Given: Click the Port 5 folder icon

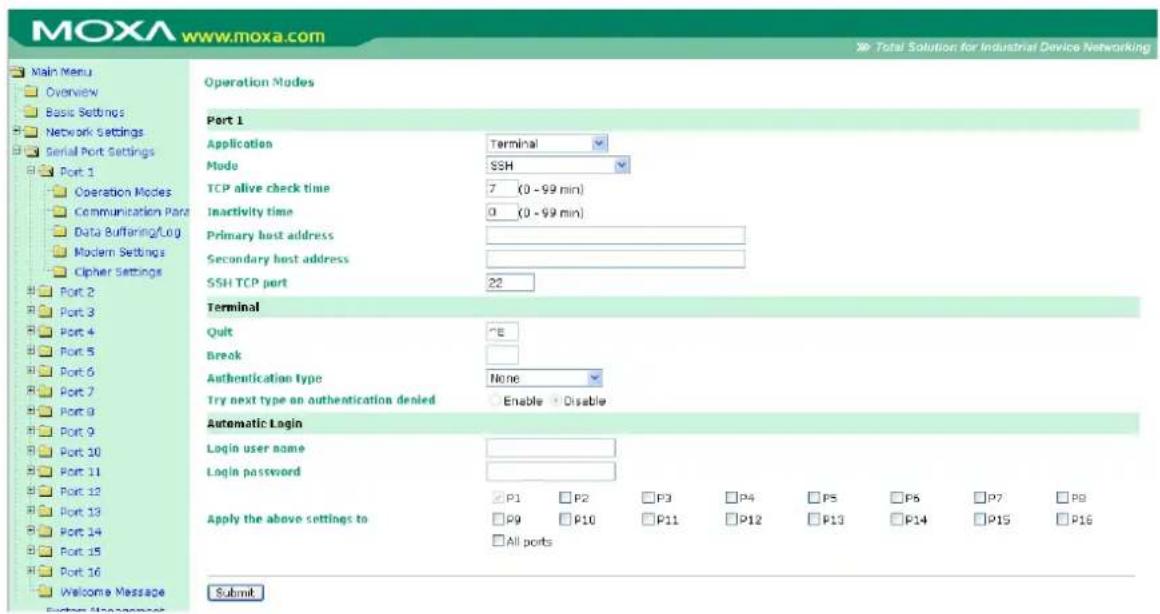Looking at the screenshot, I should (x=46, y=351).
